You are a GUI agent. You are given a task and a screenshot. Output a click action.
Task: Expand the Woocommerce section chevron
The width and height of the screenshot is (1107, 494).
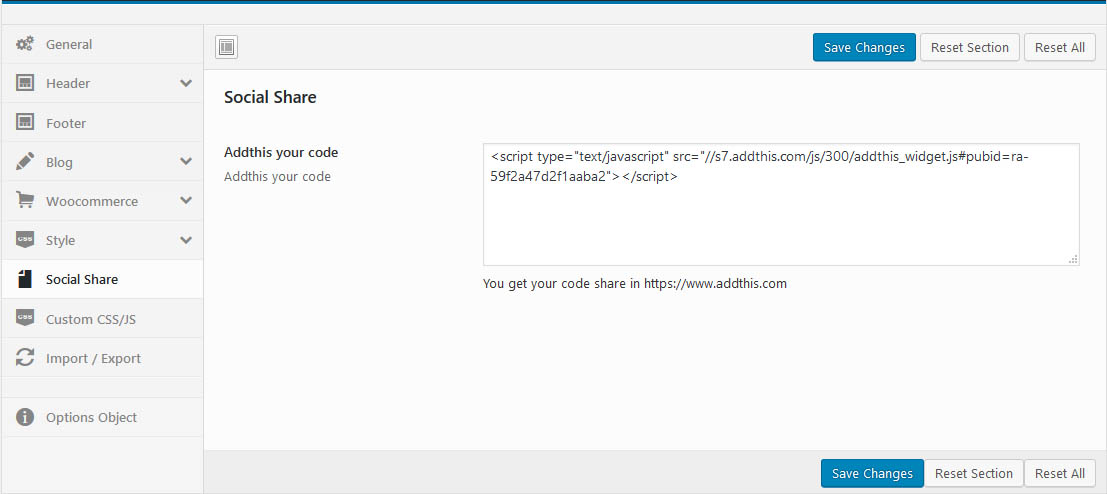pyautogui.click(x=186, y=200)
